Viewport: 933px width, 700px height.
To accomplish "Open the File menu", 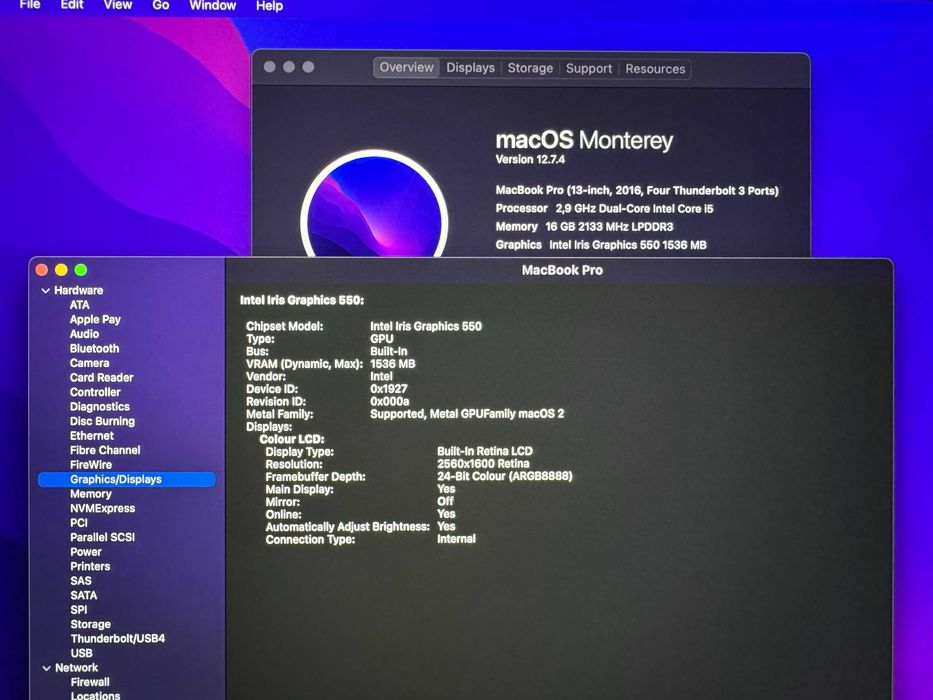I will click(x=30, y=5).
